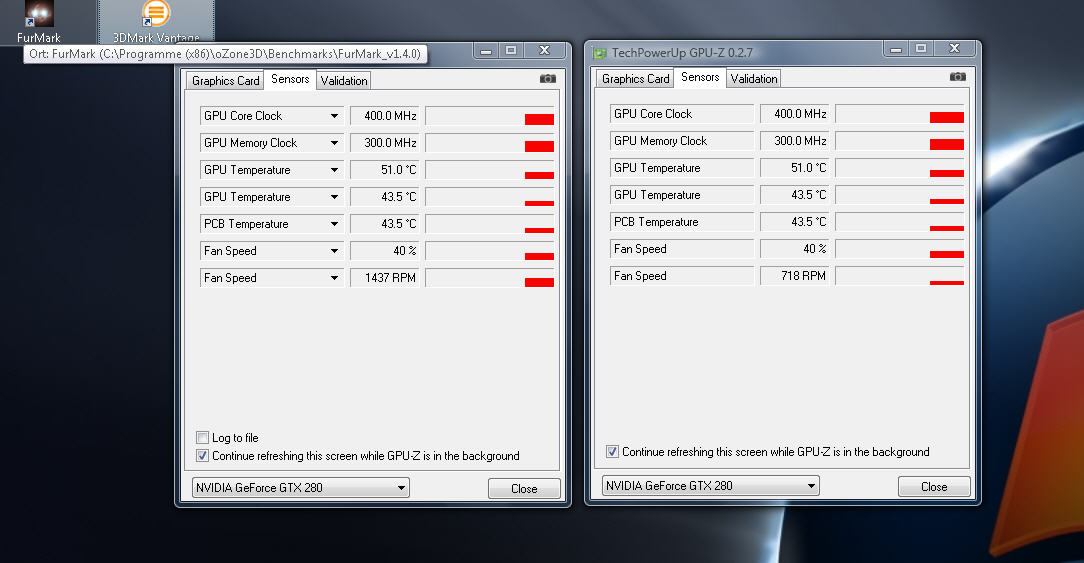The image size is (1084, 563).
Task: Click the GPU Core Clock label in right window
Action: [682, 113]
